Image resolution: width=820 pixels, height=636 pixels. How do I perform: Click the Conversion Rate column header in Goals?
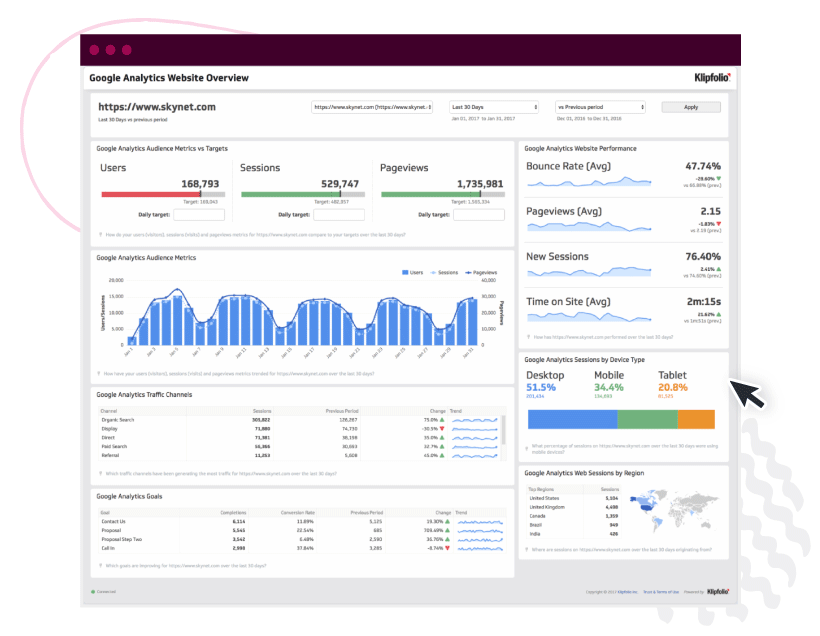coord(298,513)
